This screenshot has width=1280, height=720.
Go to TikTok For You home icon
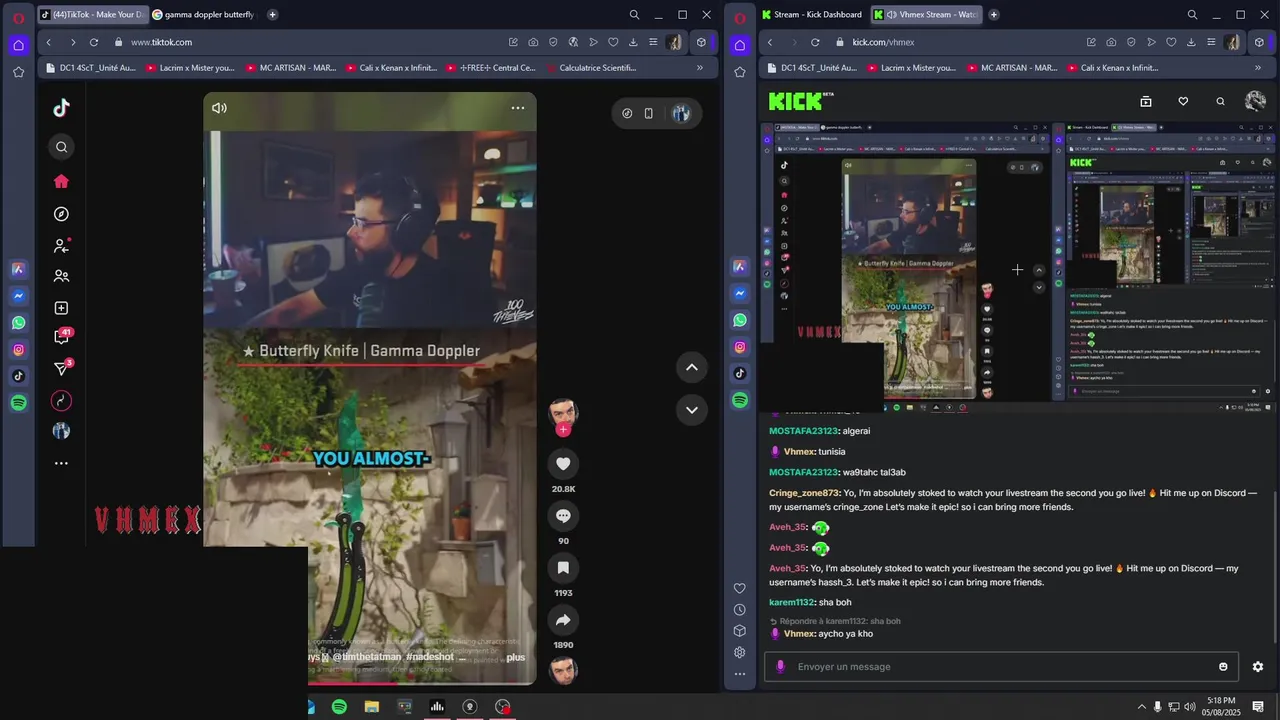pos(61,181)
